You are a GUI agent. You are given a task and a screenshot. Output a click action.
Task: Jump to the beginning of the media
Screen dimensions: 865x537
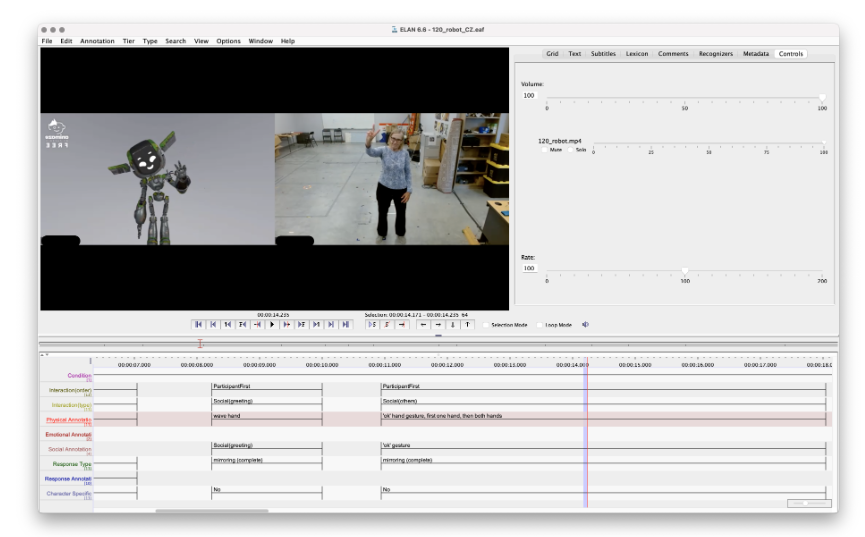pyautogui.click(x=199, y=324)
